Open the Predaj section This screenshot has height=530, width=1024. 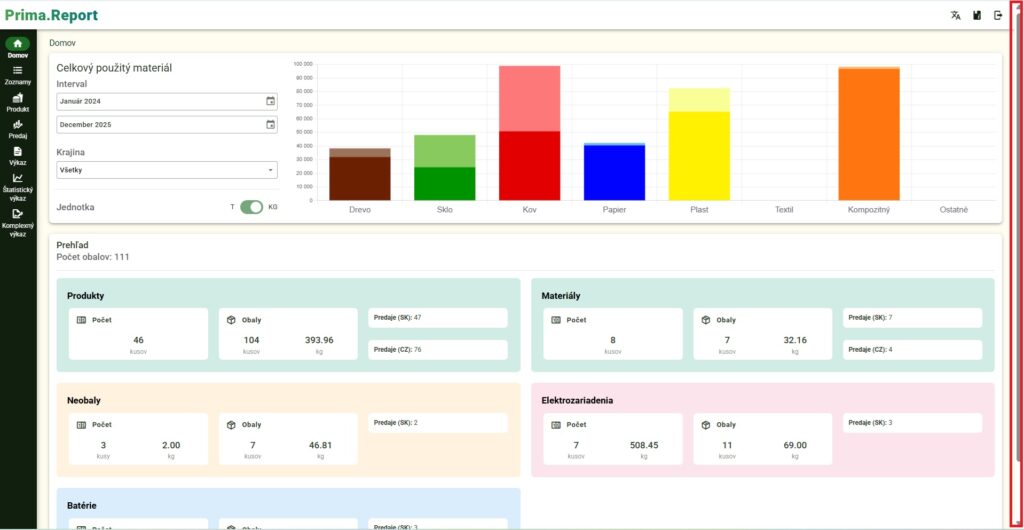[x=17, y=129]
